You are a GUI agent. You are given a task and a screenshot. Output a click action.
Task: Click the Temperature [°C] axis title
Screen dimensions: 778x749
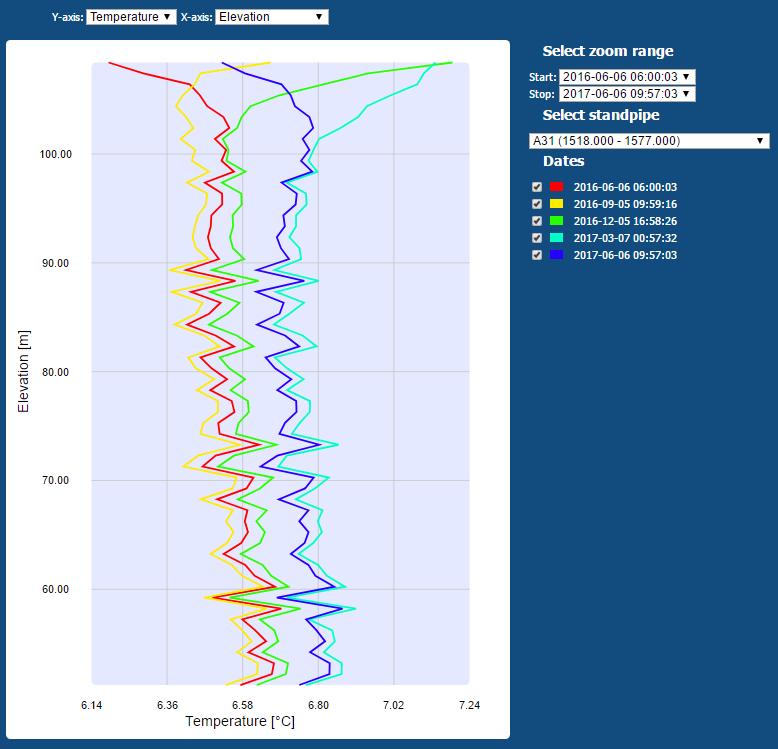click(240, 721)
